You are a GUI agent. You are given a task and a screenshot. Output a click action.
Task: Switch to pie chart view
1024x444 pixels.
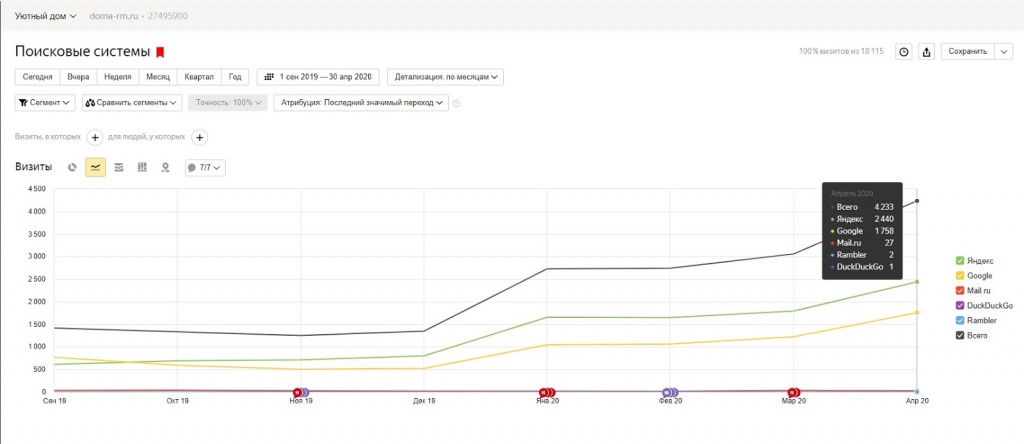pos(72,167)
